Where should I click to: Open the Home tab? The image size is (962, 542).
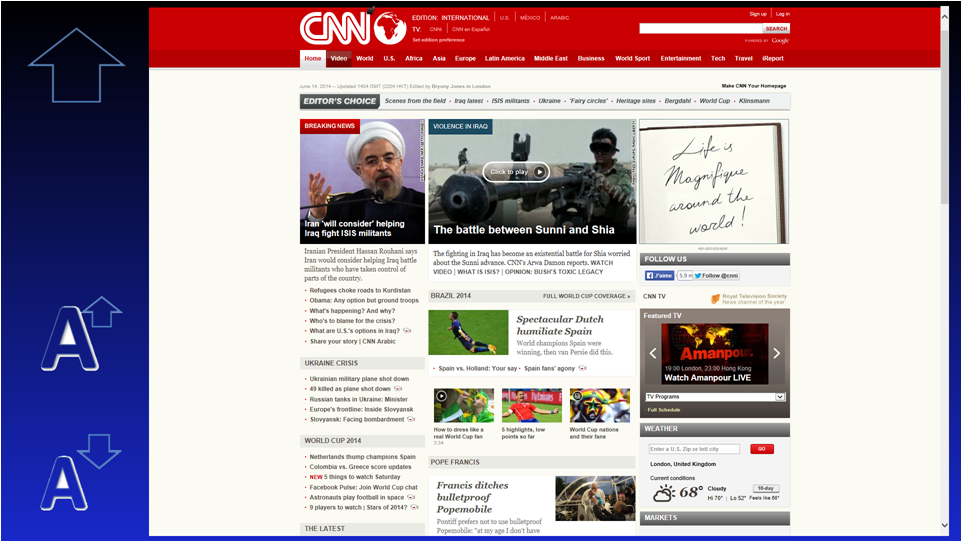[x=313, y=58]
